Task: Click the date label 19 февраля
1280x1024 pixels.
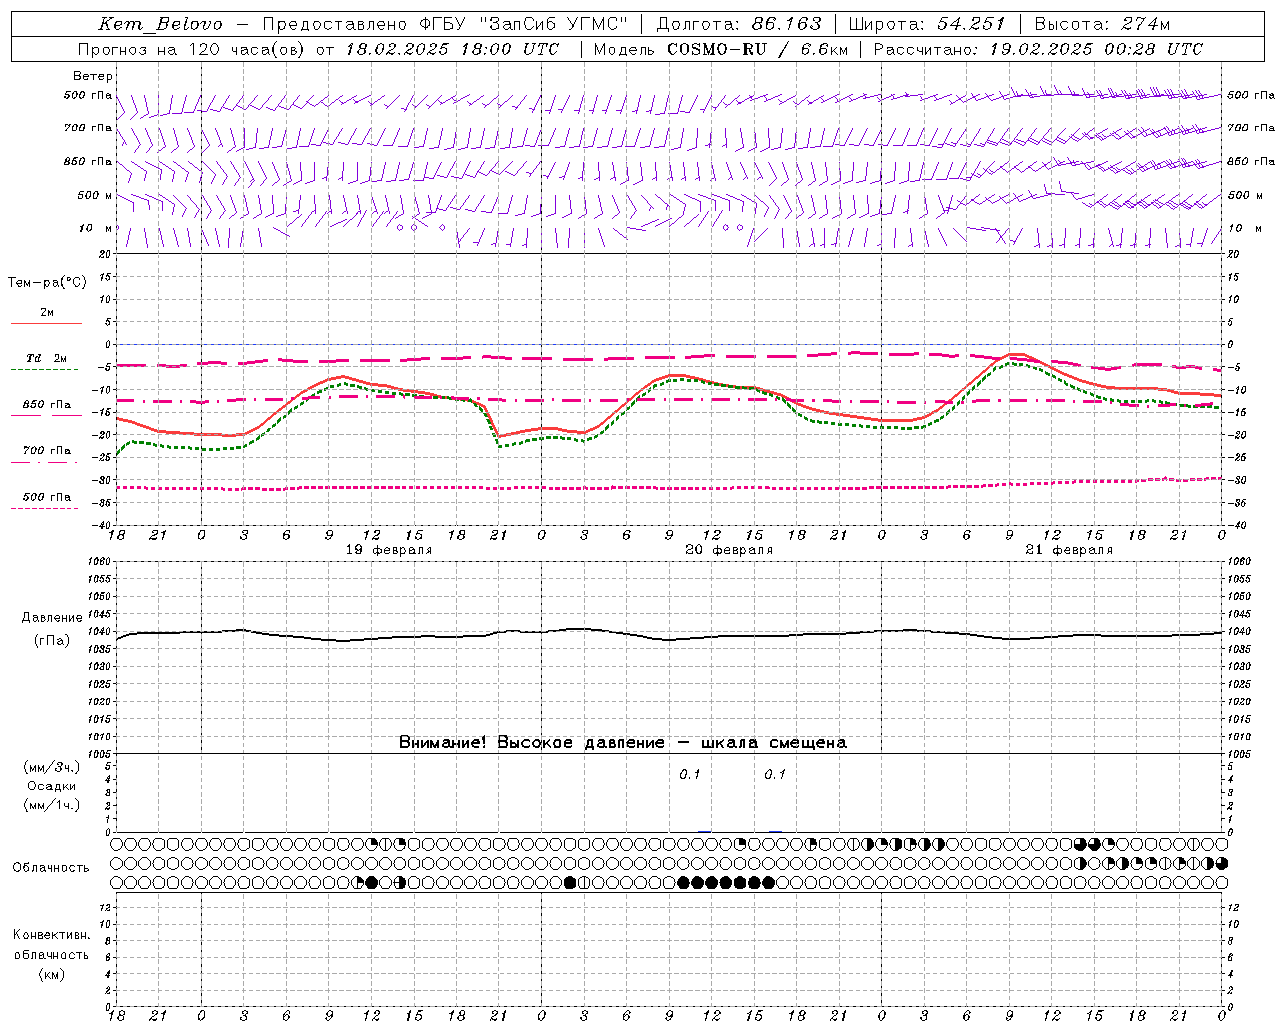Action: pyautogui.click(x=389, y=550)
